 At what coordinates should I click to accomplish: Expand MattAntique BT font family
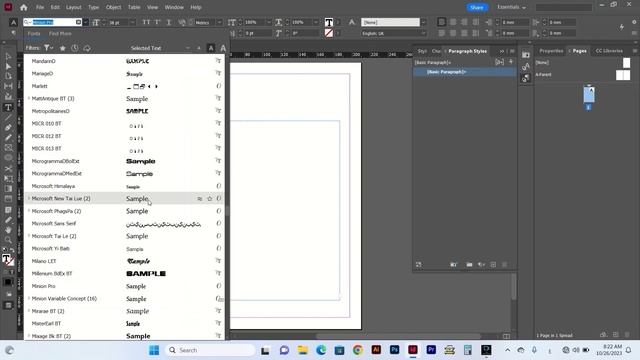coord(29,98)
